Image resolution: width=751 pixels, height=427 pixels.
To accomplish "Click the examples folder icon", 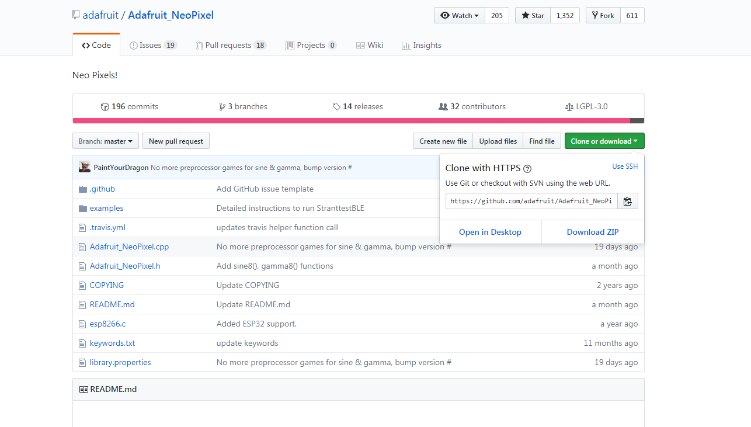I will click(82, 208).
